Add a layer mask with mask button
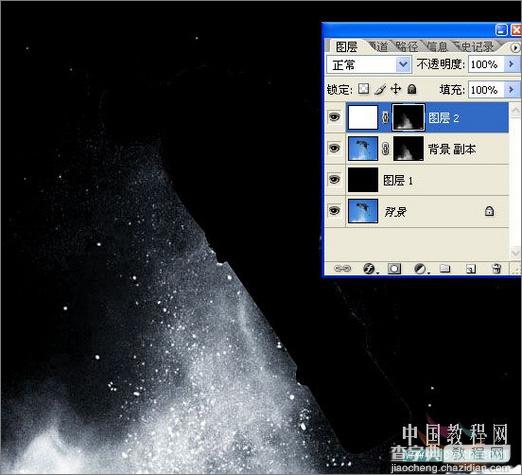The width and height of the screenshot is (522, 475). (394, 268)
